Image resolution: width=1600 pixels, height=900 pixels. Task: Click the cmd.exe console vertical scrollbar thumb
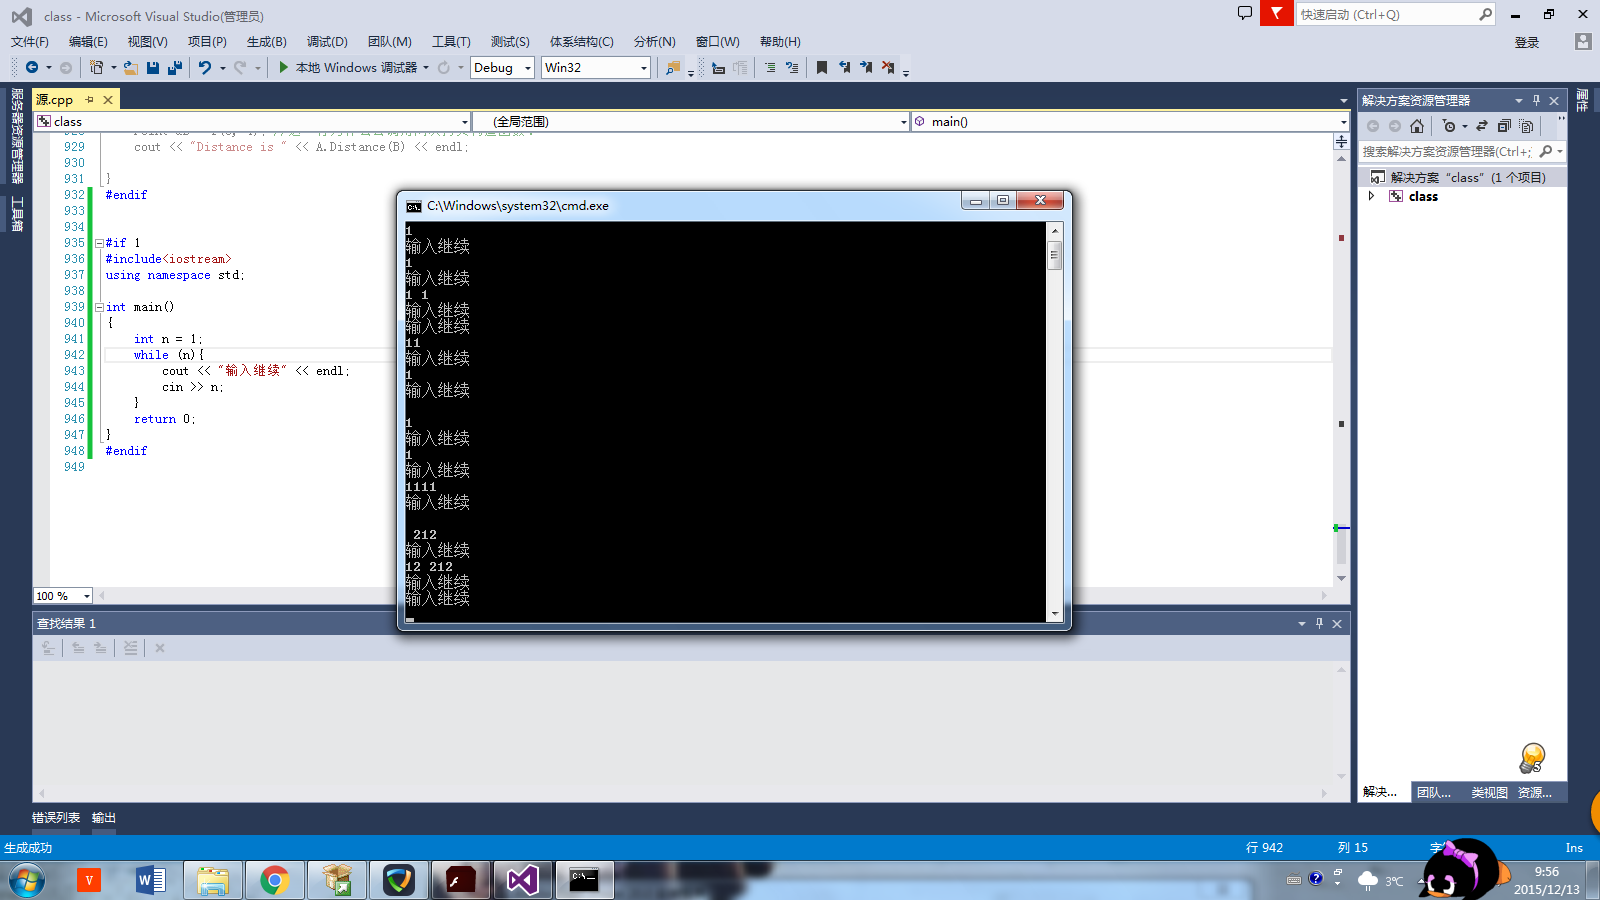[1054, 256]
